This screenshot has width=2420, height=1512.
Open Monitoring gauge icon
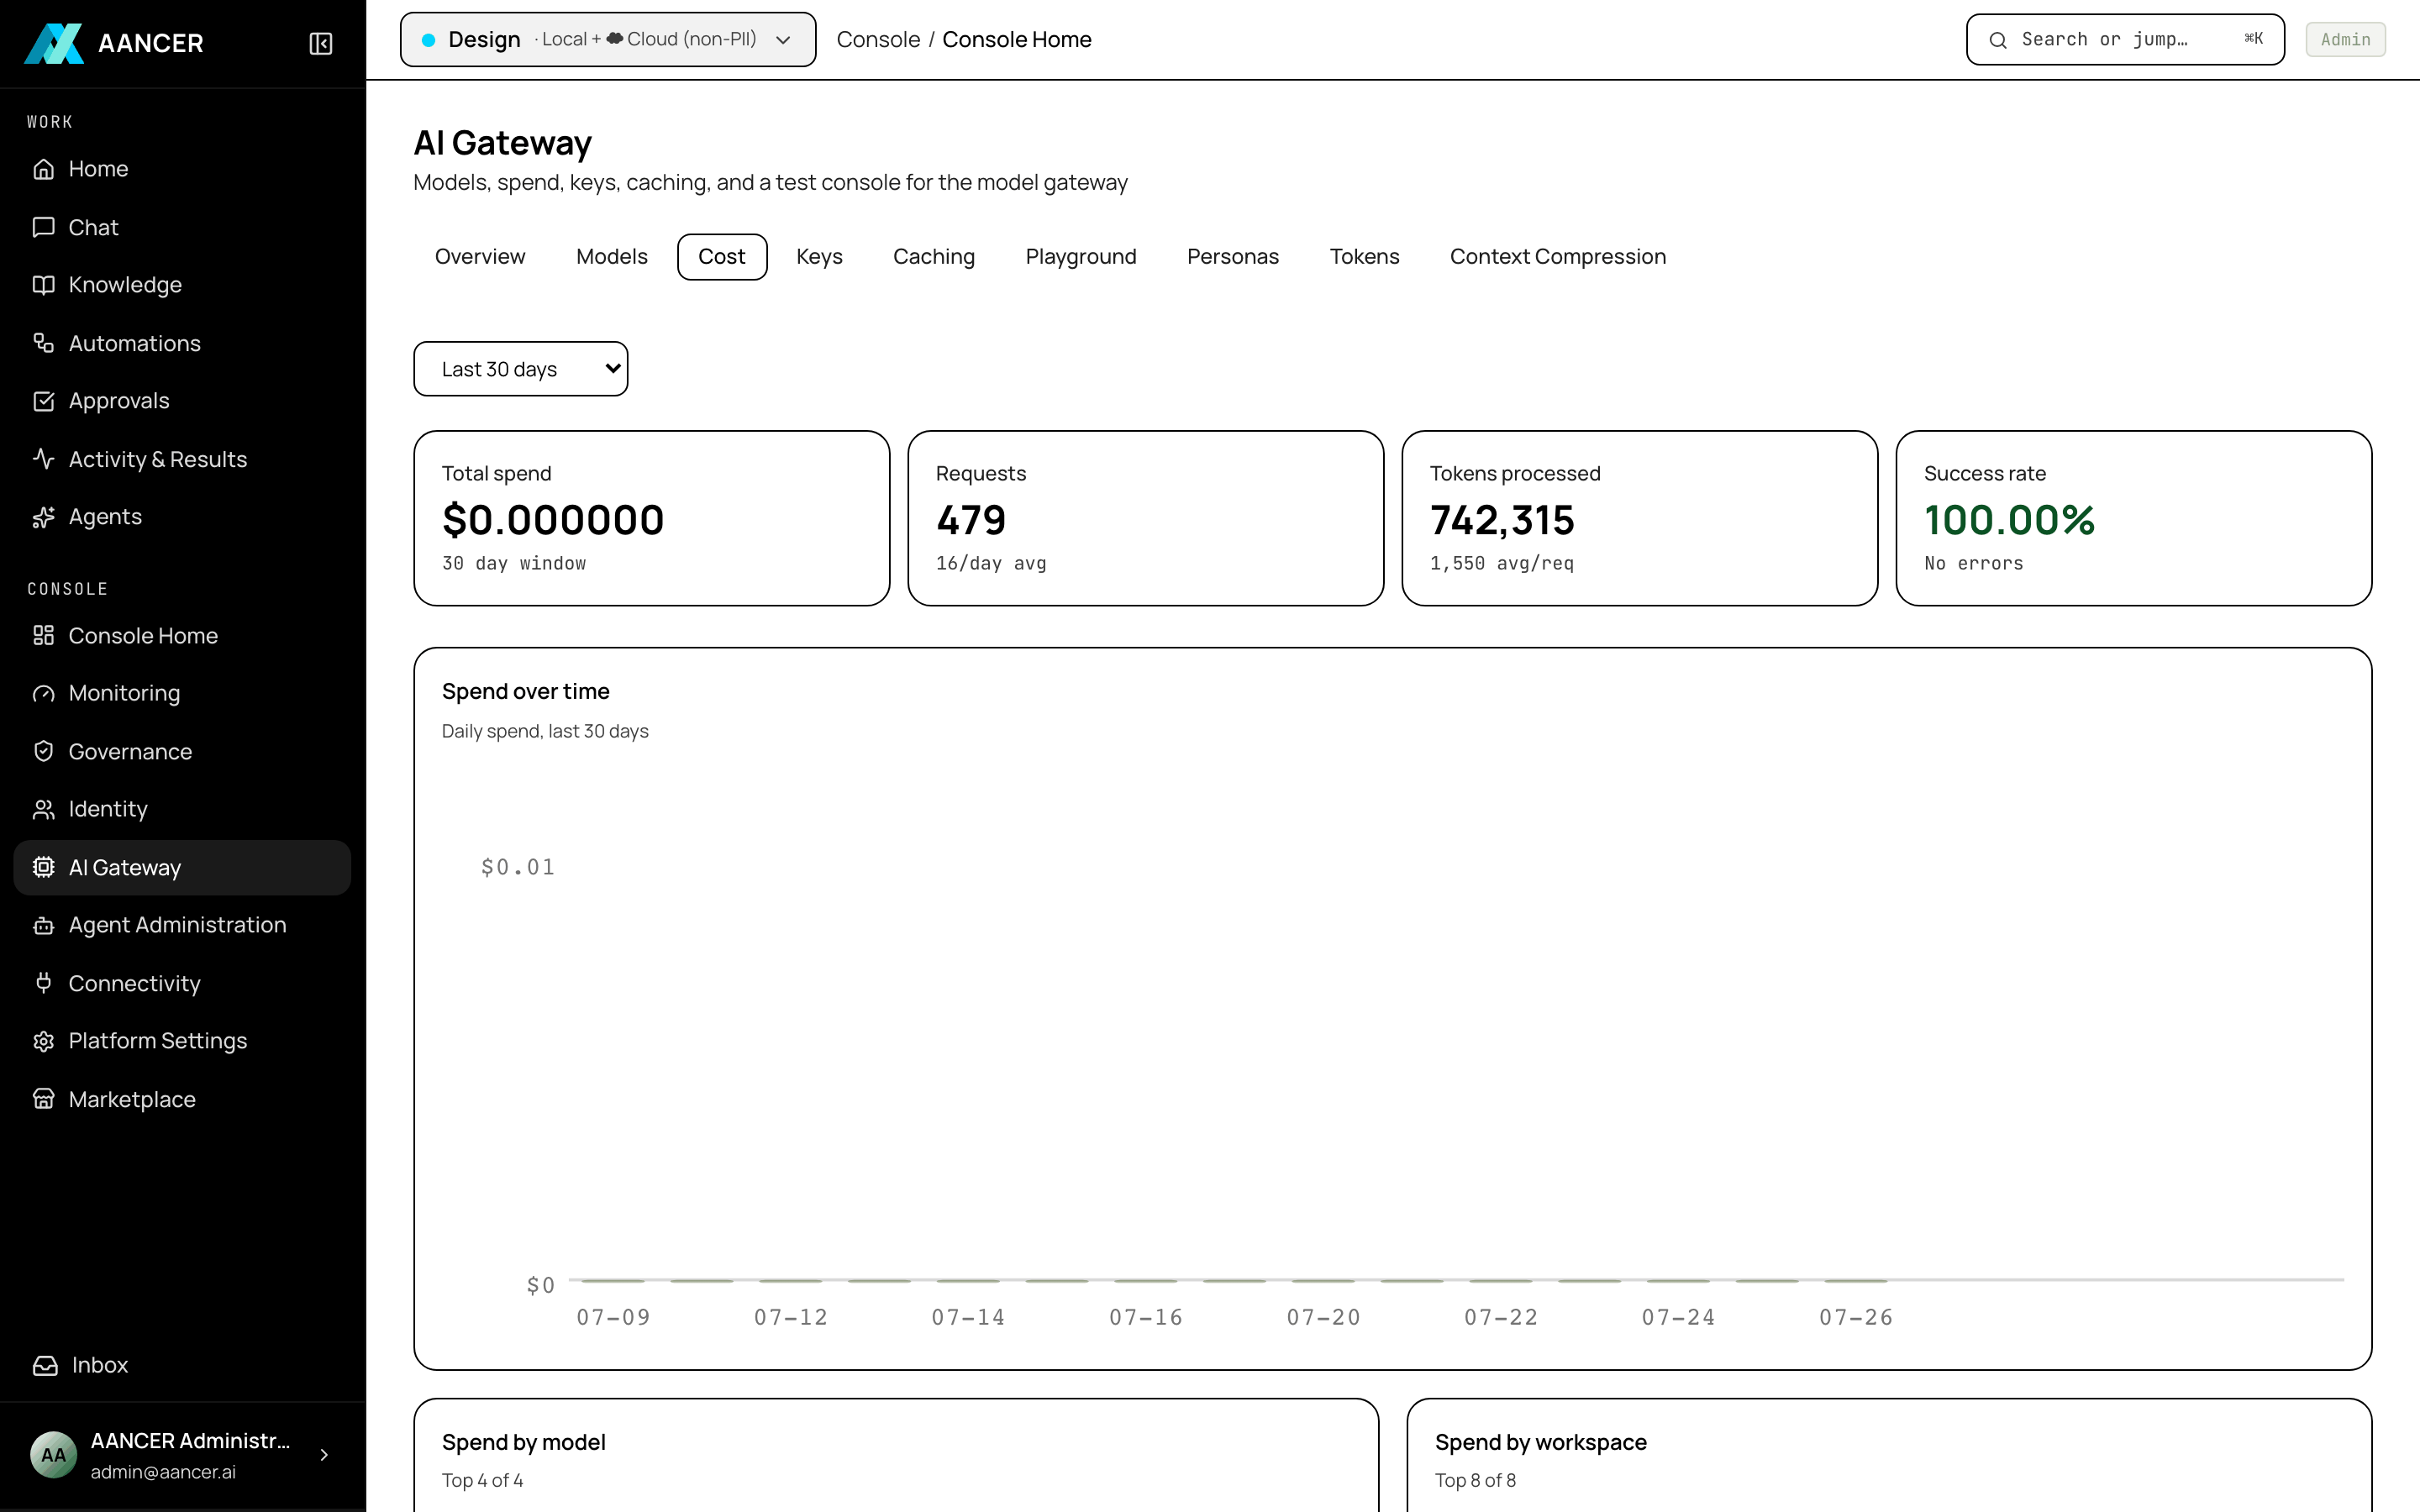click(x=43, y=693)
